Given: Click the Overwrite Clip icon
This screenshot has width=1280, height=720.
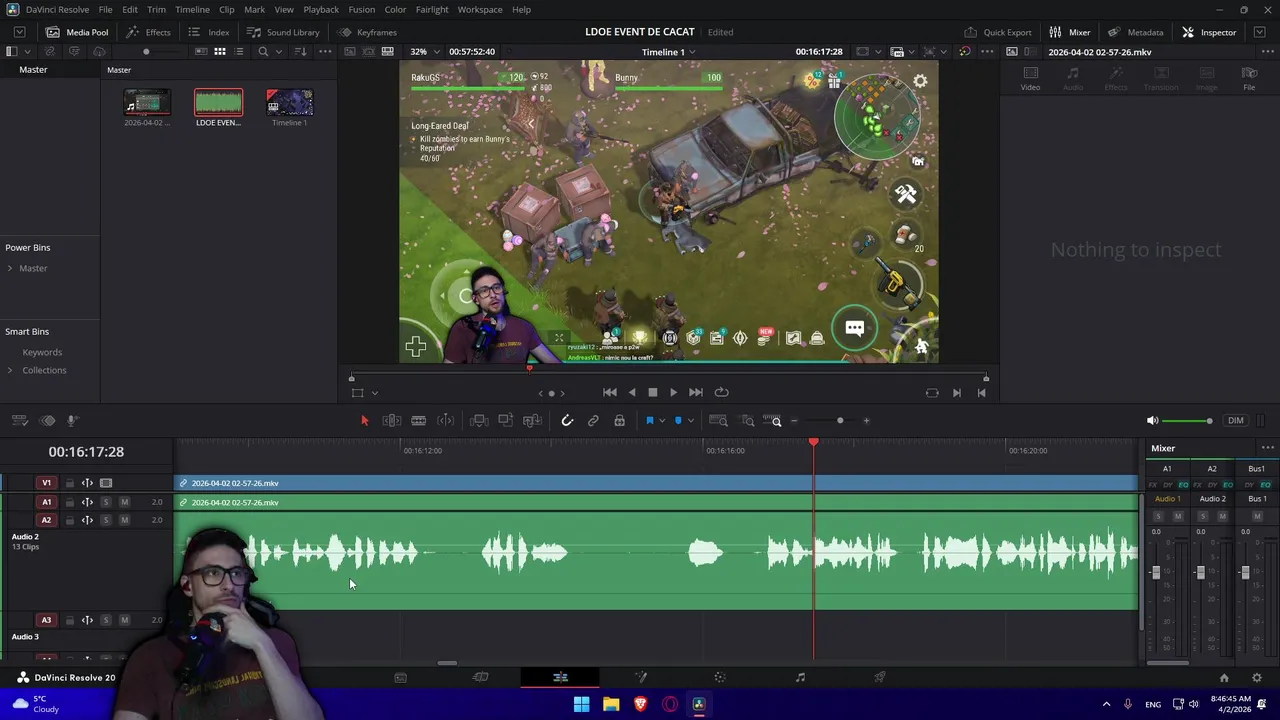Looking at the screenshot, I should (506, 421).
